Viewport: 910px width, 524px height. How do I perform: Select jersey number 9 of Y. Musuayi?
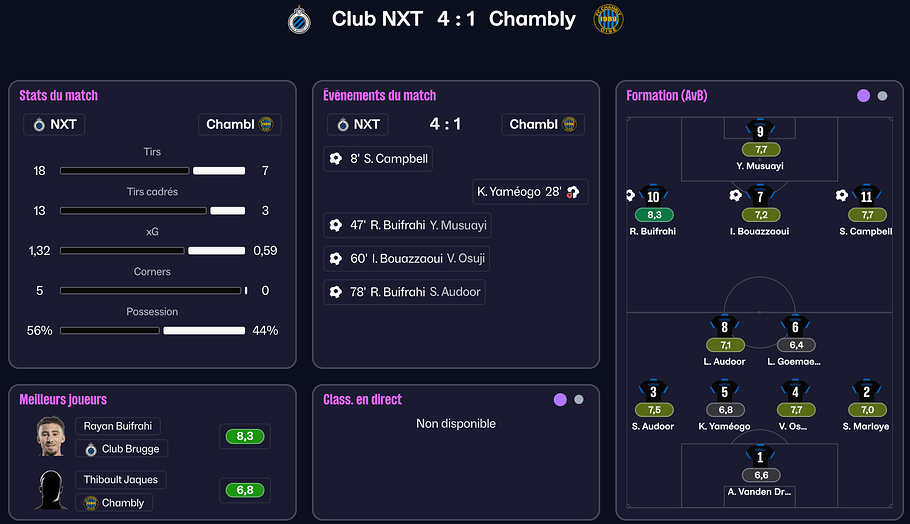(760, 130)
